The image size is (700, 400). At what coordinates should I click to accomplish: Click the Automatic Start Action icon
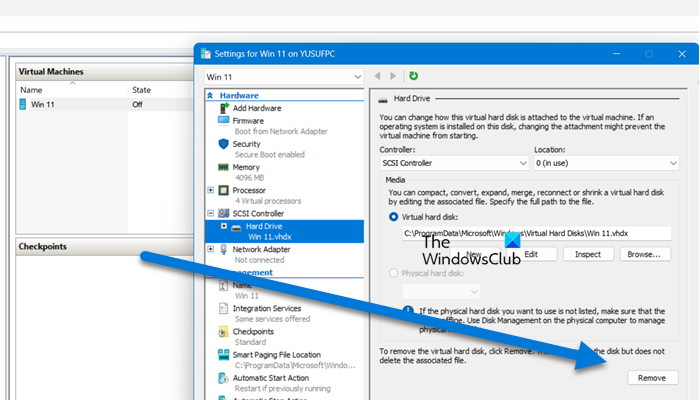(x=223, y=378)
